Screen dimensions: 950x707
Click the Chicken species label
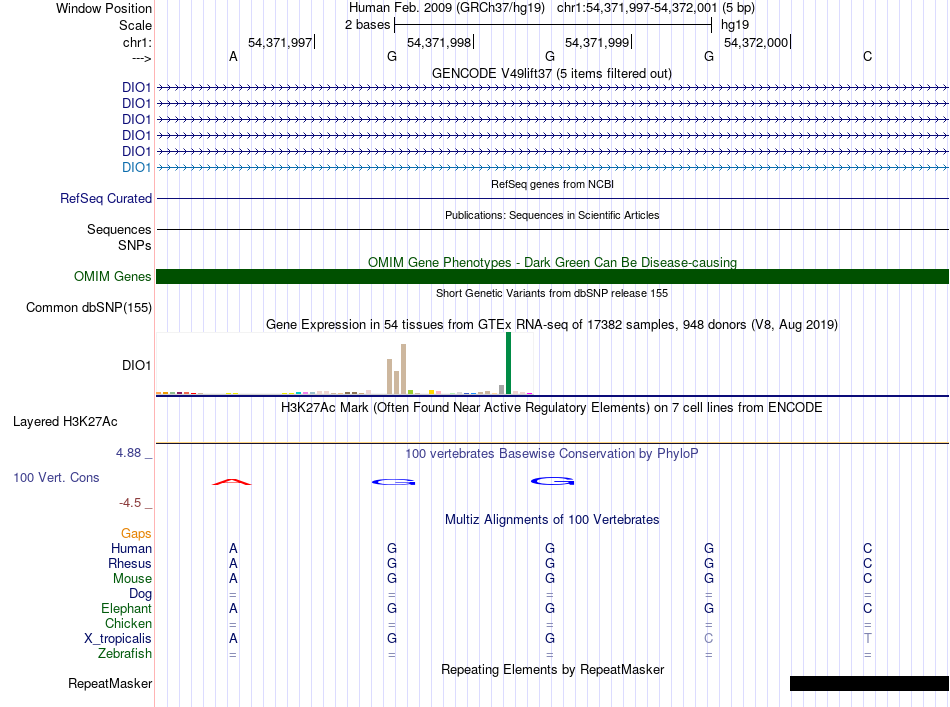tap(128, 623)
